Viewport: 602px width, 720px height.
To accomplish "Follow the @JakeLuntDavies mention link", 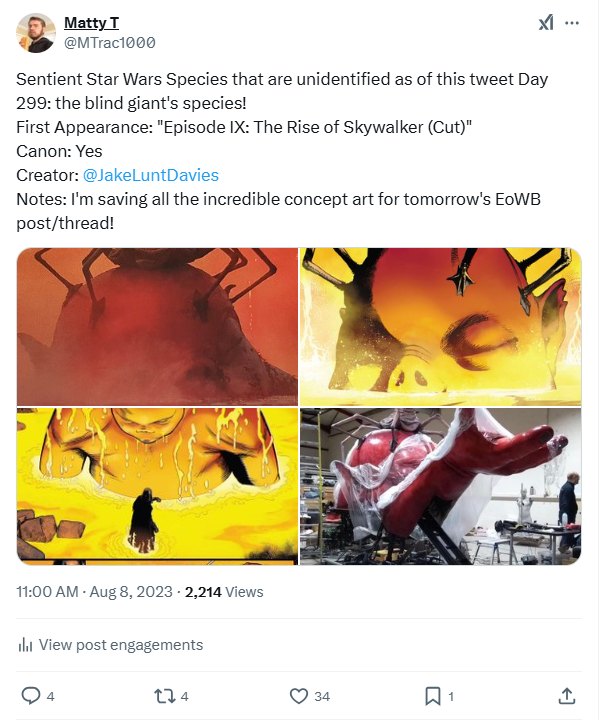I will 150,174.
